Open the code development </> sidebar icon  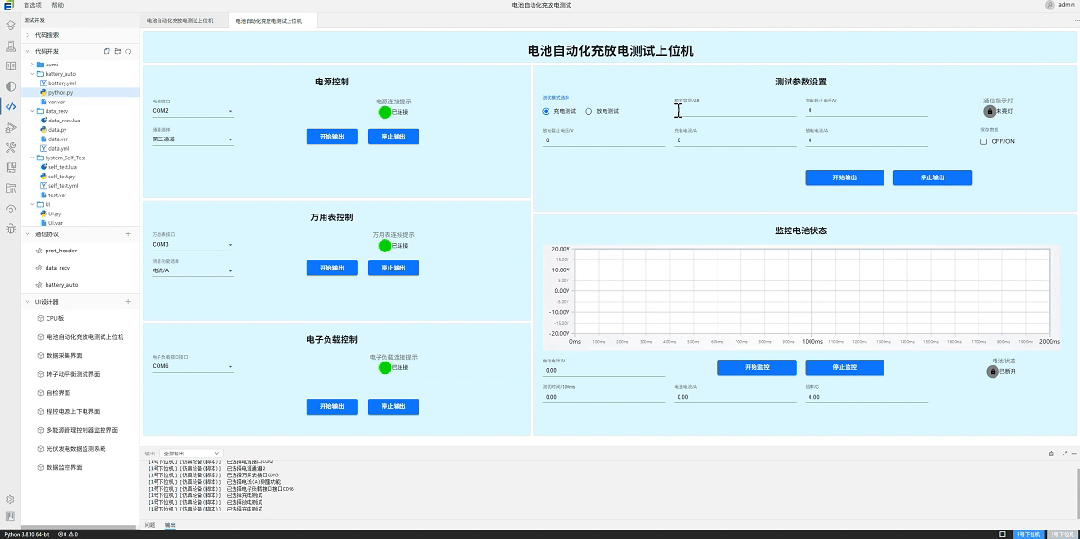(x=10, y=106)
